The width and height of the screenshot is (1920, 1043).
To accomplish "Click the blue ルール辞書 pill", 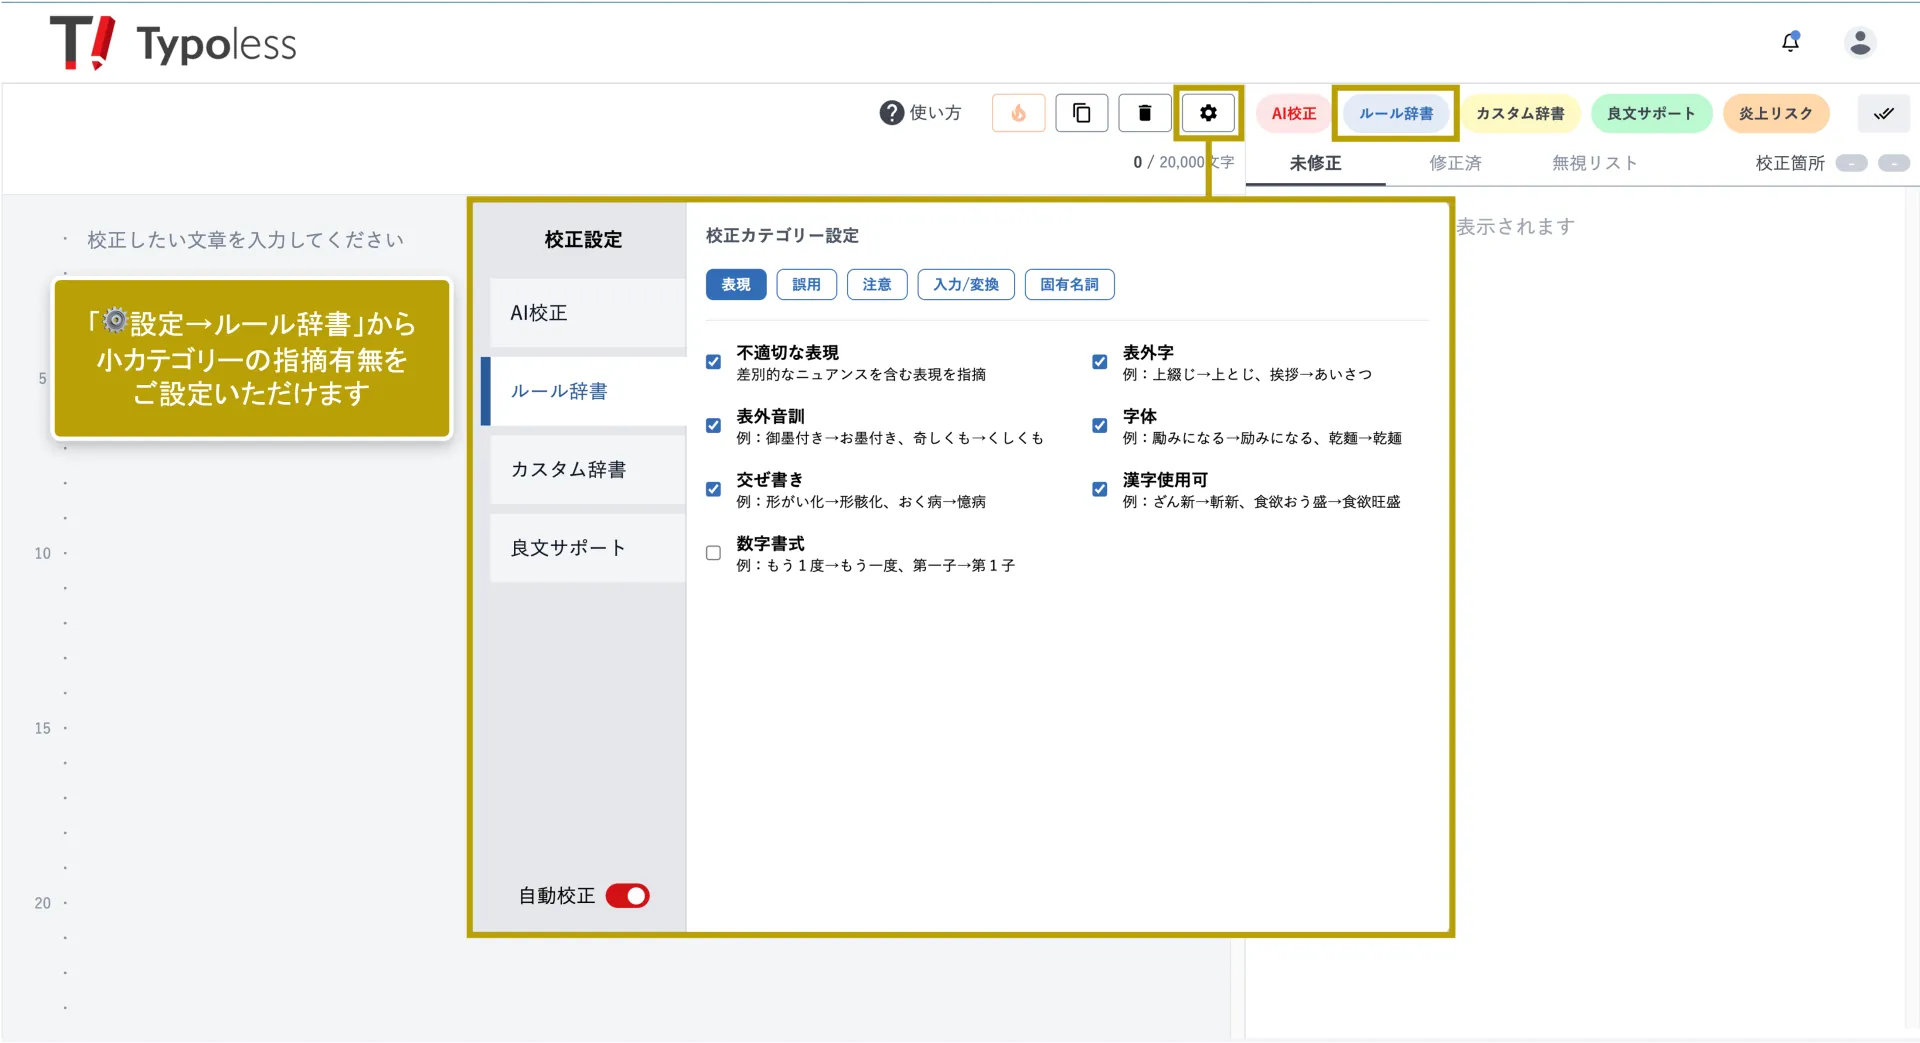I will tap(1396, 113).
